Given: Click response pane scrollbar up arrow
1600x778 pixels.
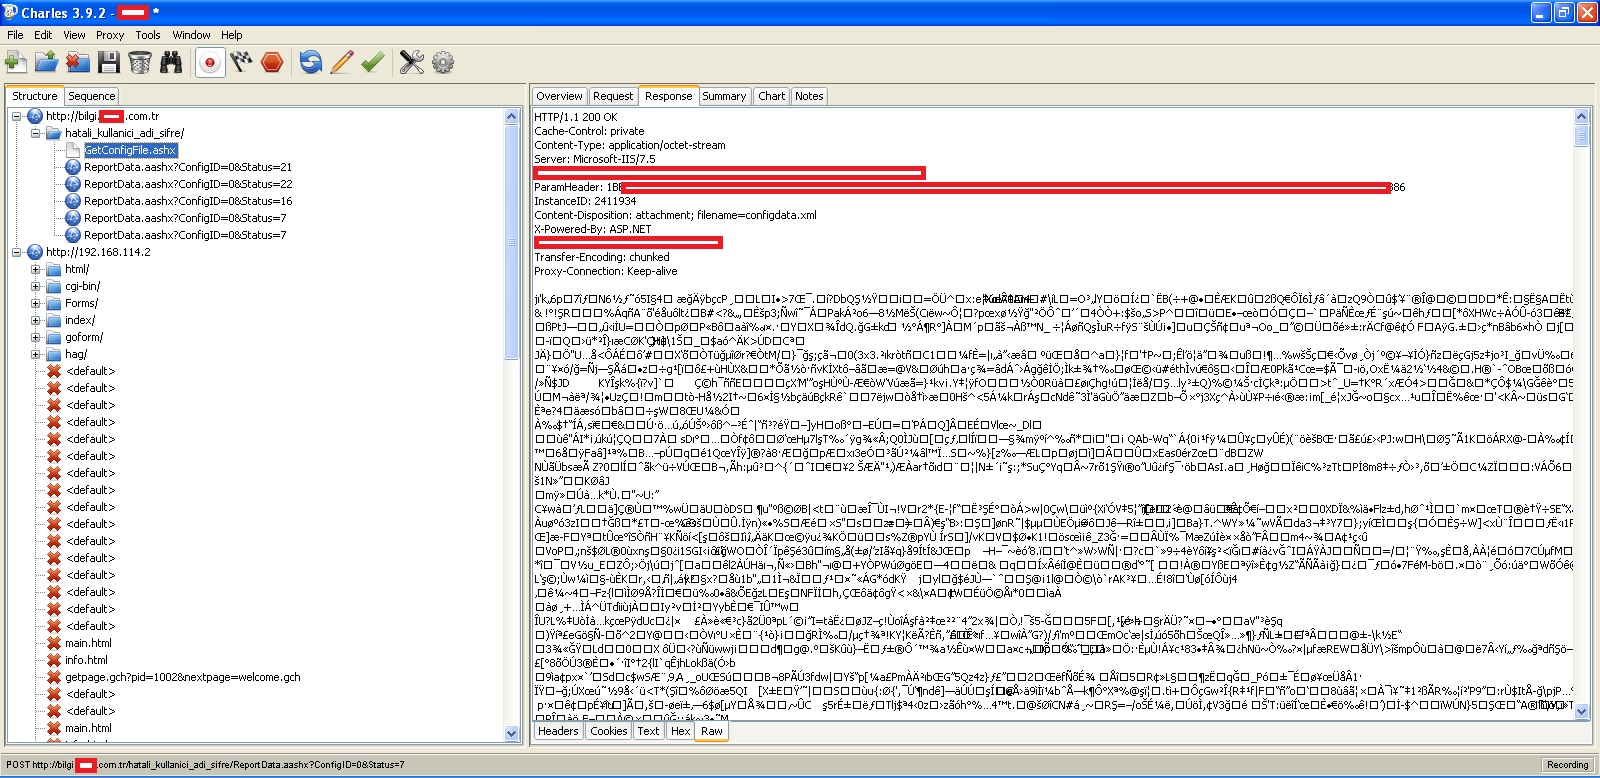Looking at the screenshot, I should (x=1581, y=116).
